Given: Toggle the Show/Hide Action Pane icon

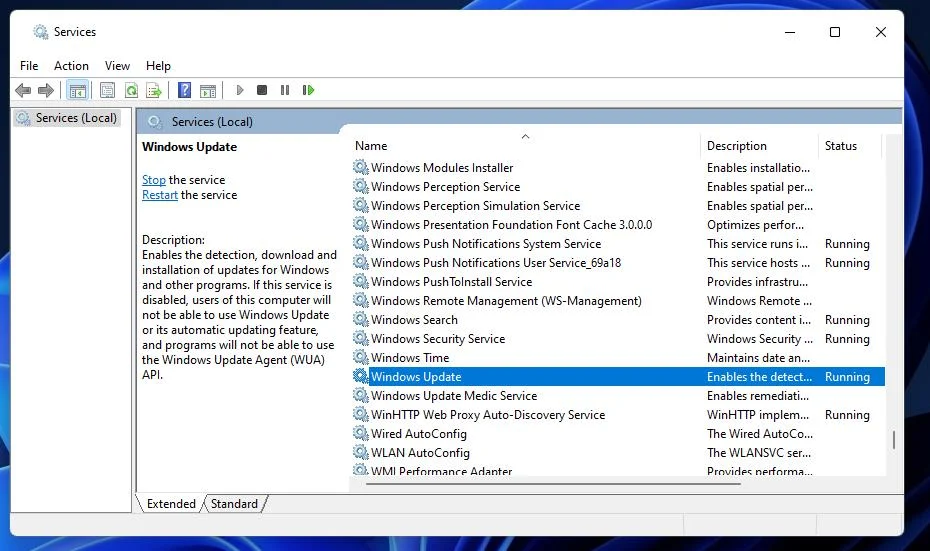Looking at the screenshot, I should tap(208, 90).
